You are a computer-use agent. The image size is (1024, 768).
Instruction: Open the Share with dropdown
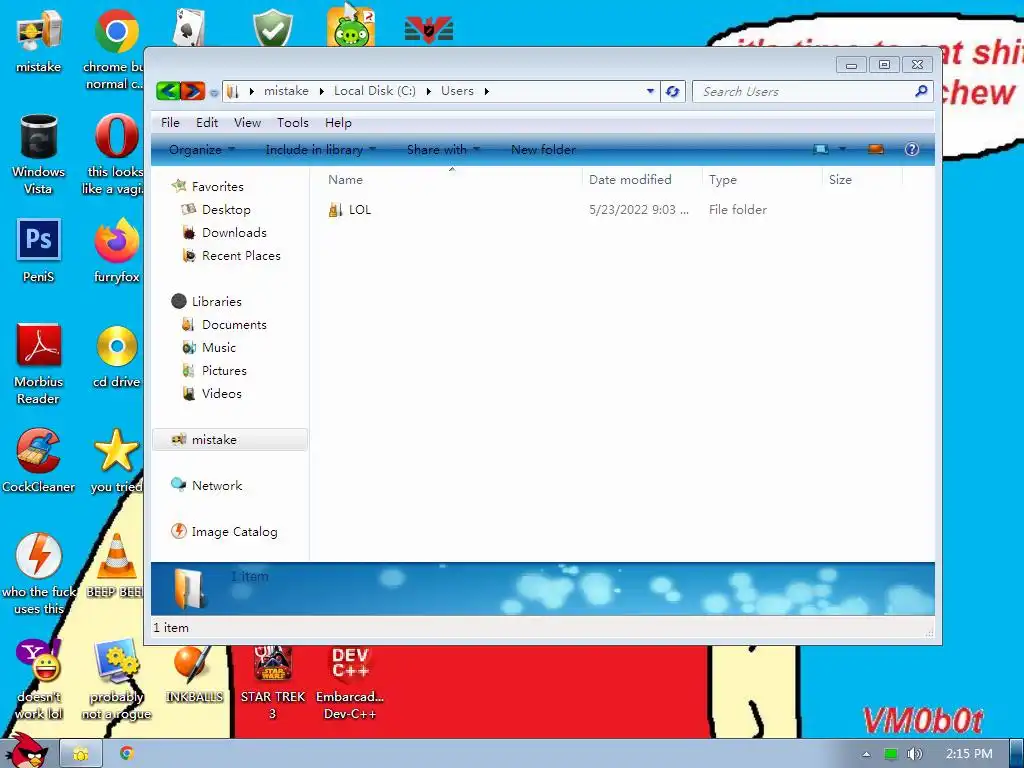click(443, 150)
